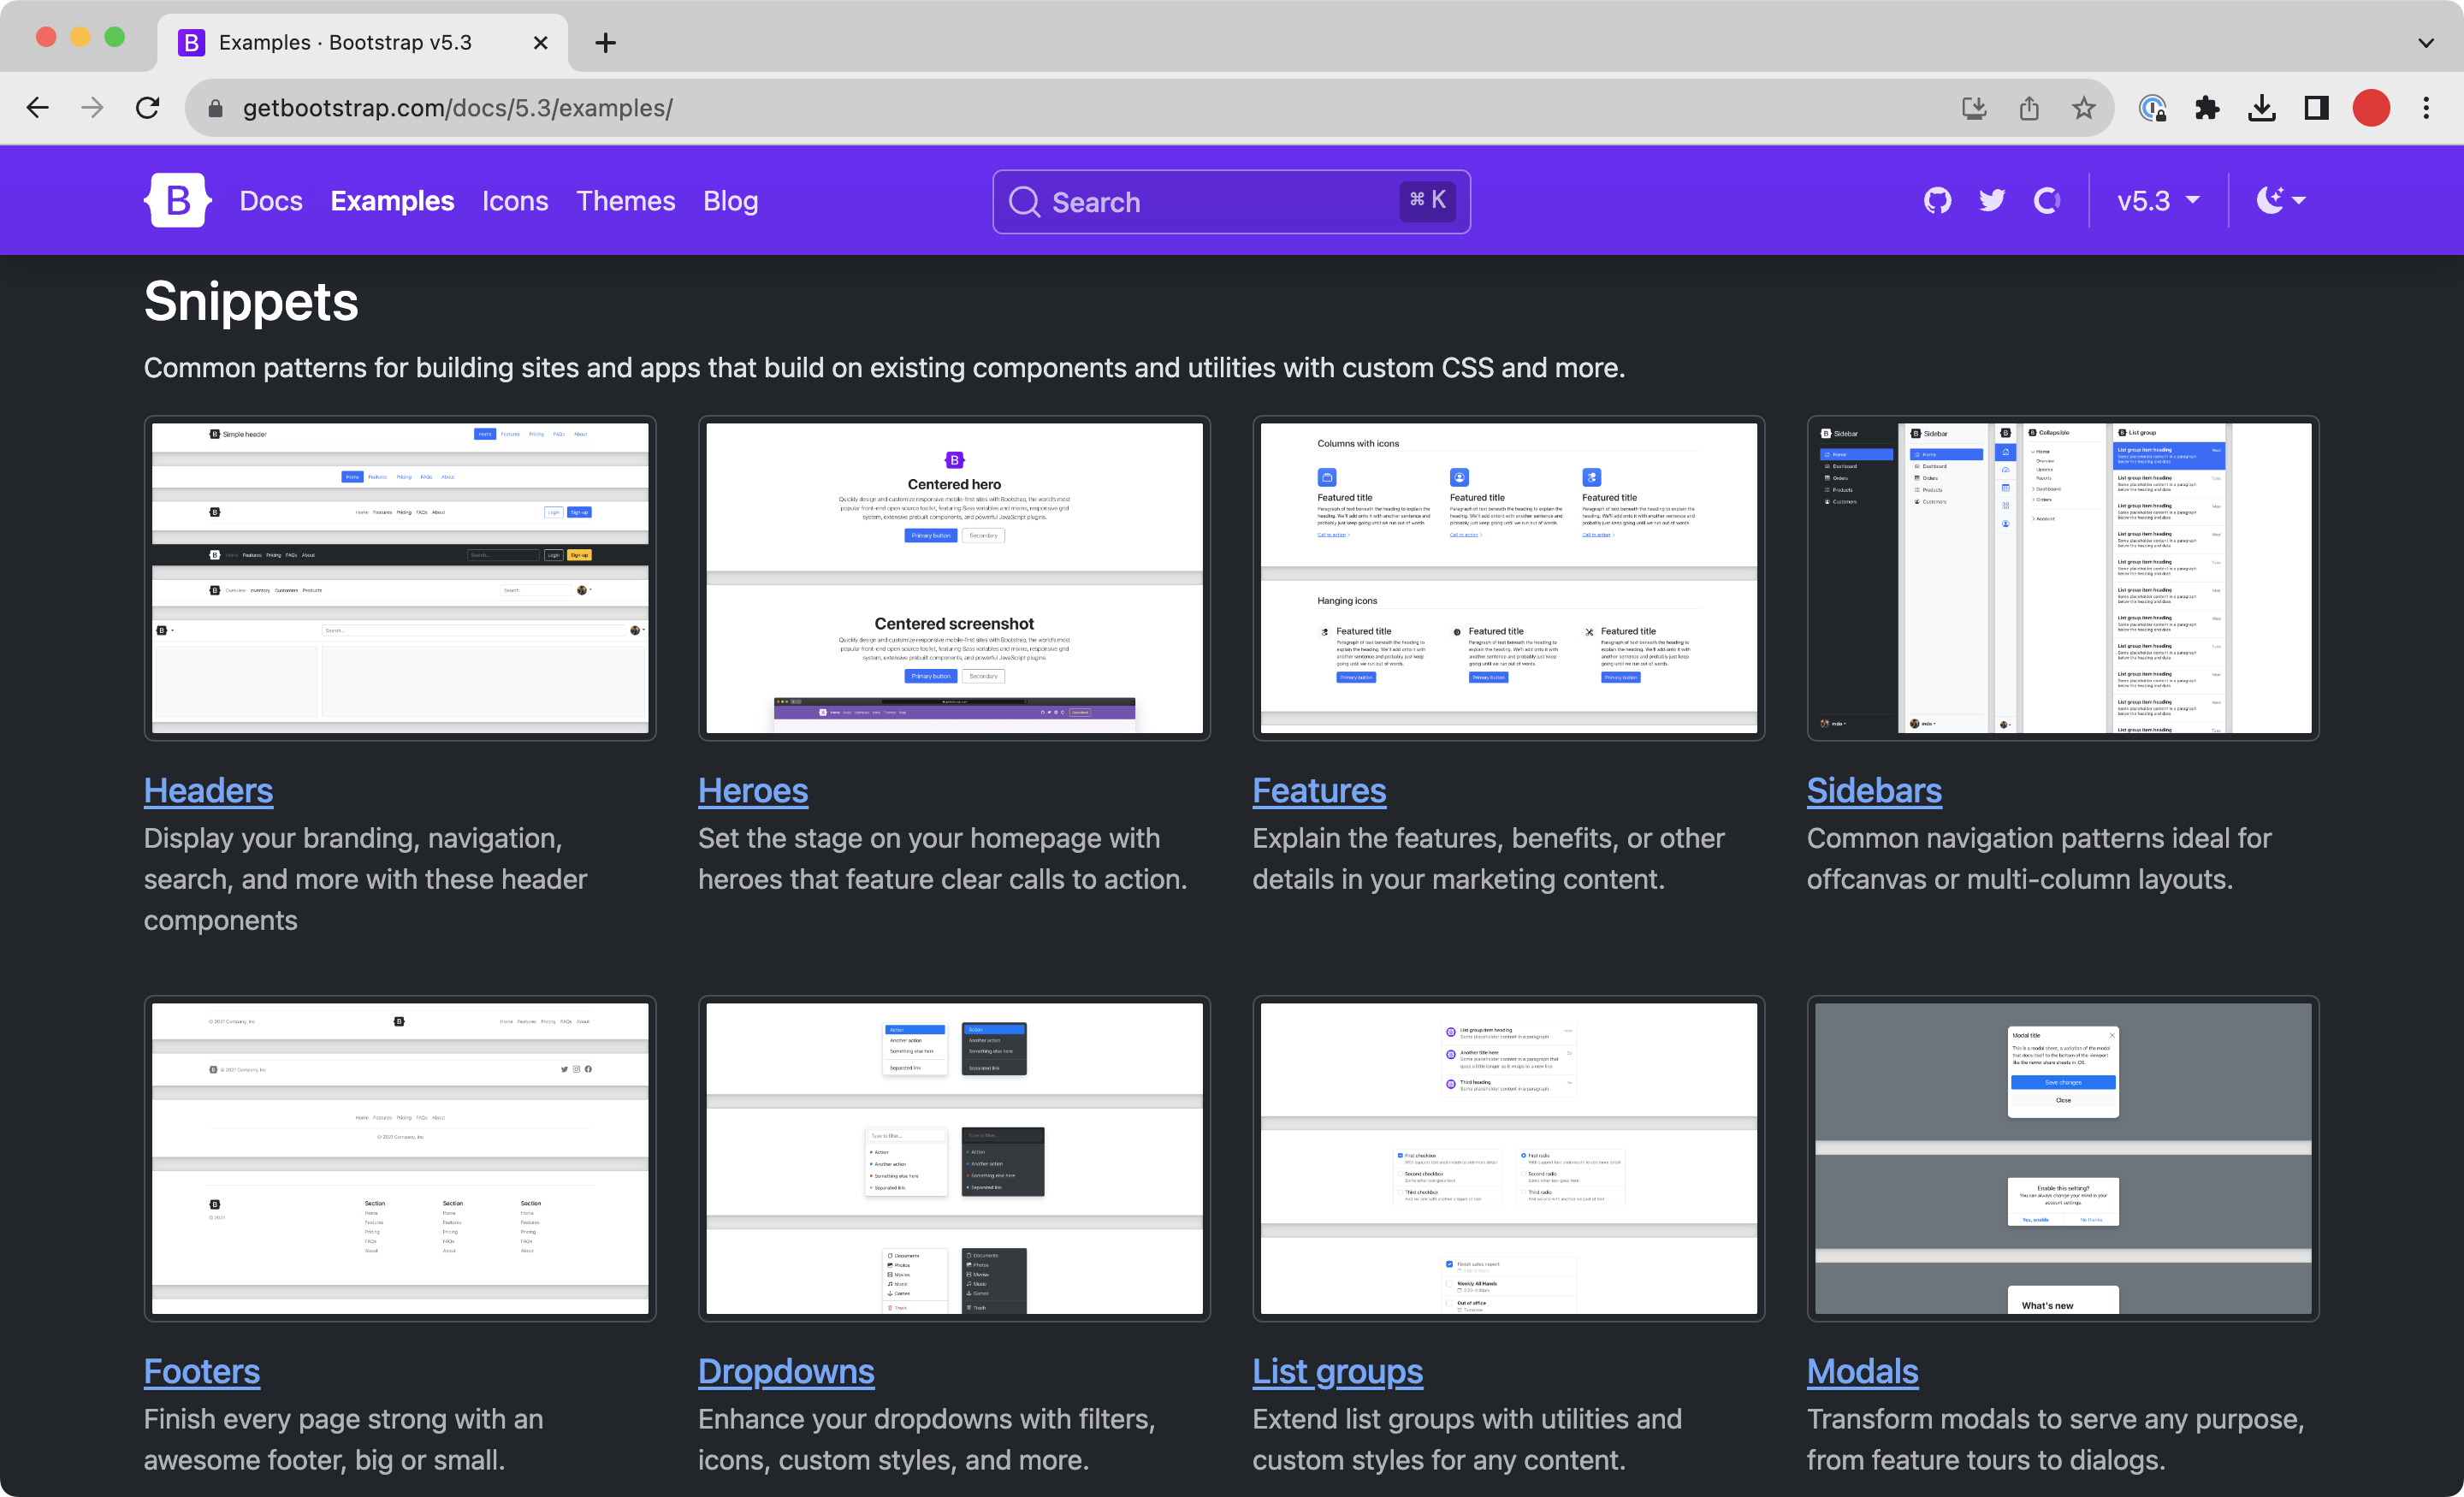This screenshot has height=1497, width=2464.
Task: Click the share page icon
Action: tap(2029, 108)
